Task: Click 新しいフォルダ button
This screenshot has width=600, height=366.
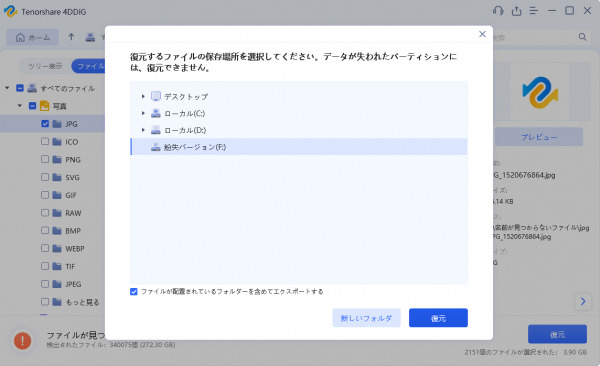Action: [366, 318]
